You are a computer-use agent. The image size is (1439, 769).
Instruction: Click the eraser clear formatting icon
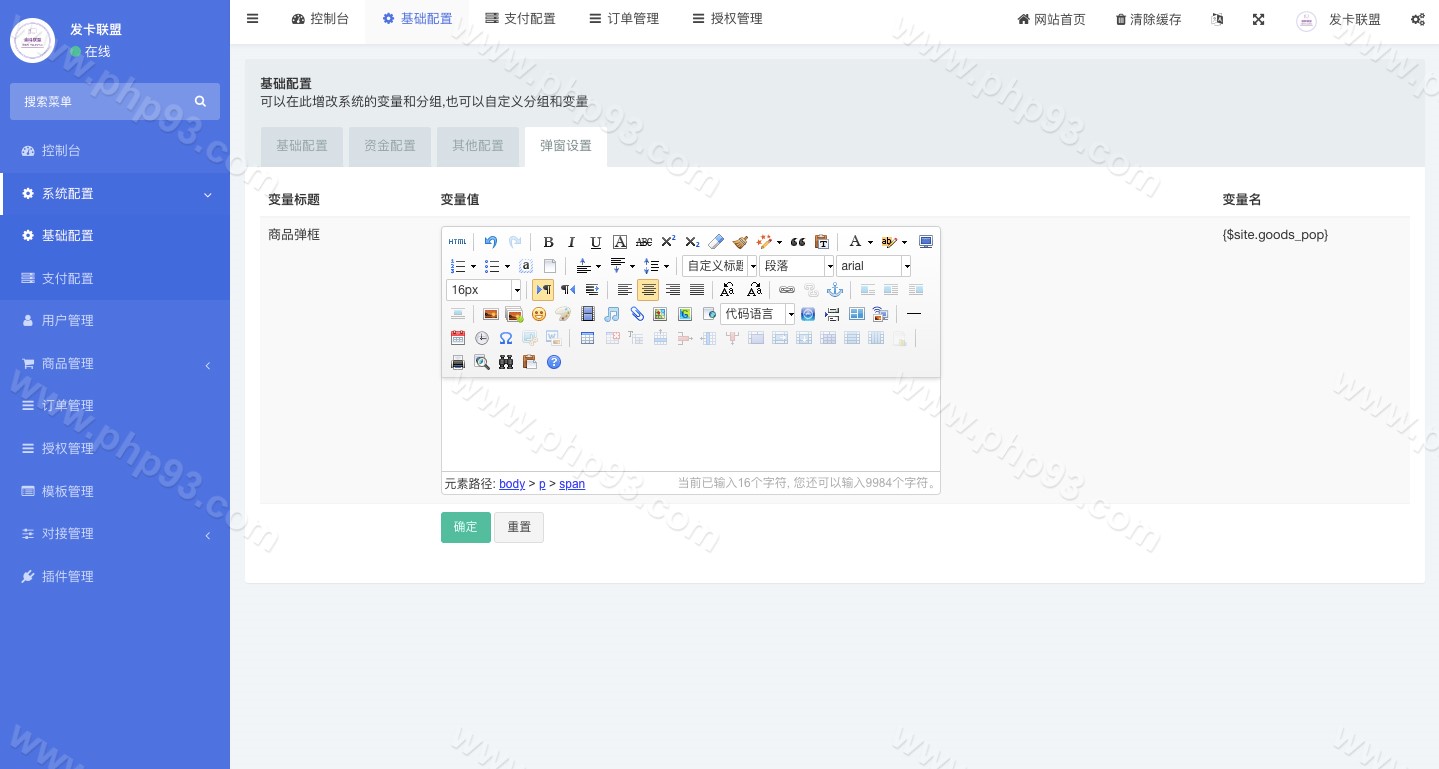point(716,242)
